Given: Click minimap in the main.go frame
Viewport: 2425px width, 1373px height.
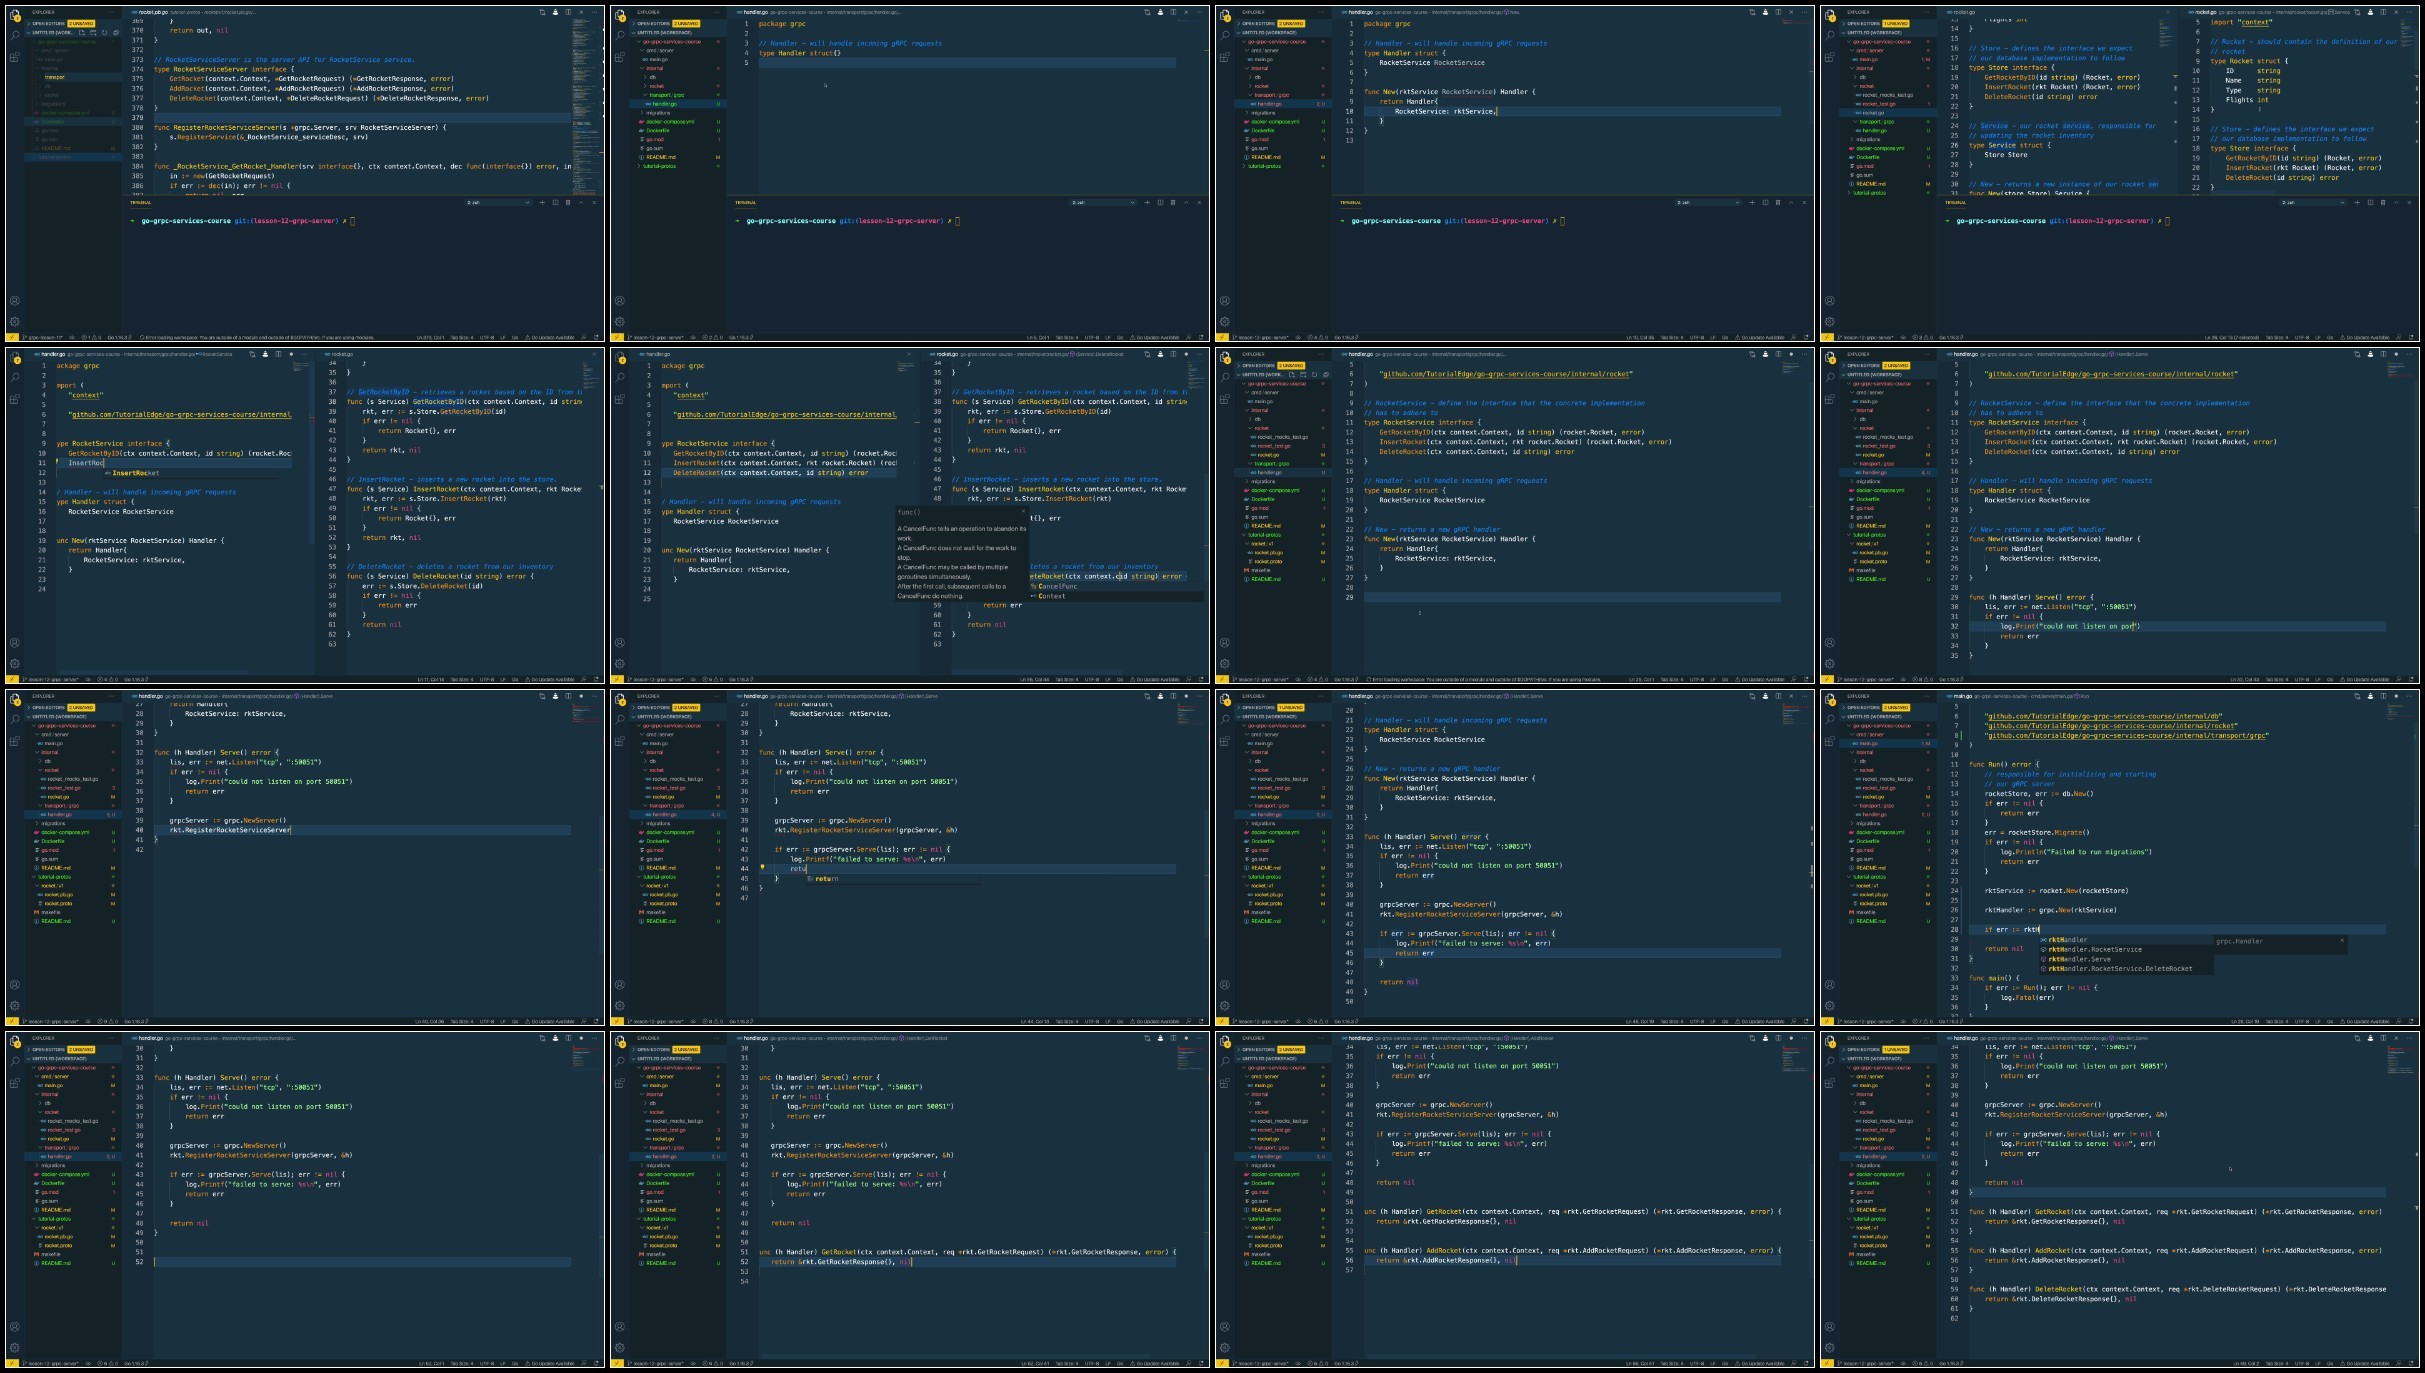Looking at the screenshot, I should [2398, 712].
